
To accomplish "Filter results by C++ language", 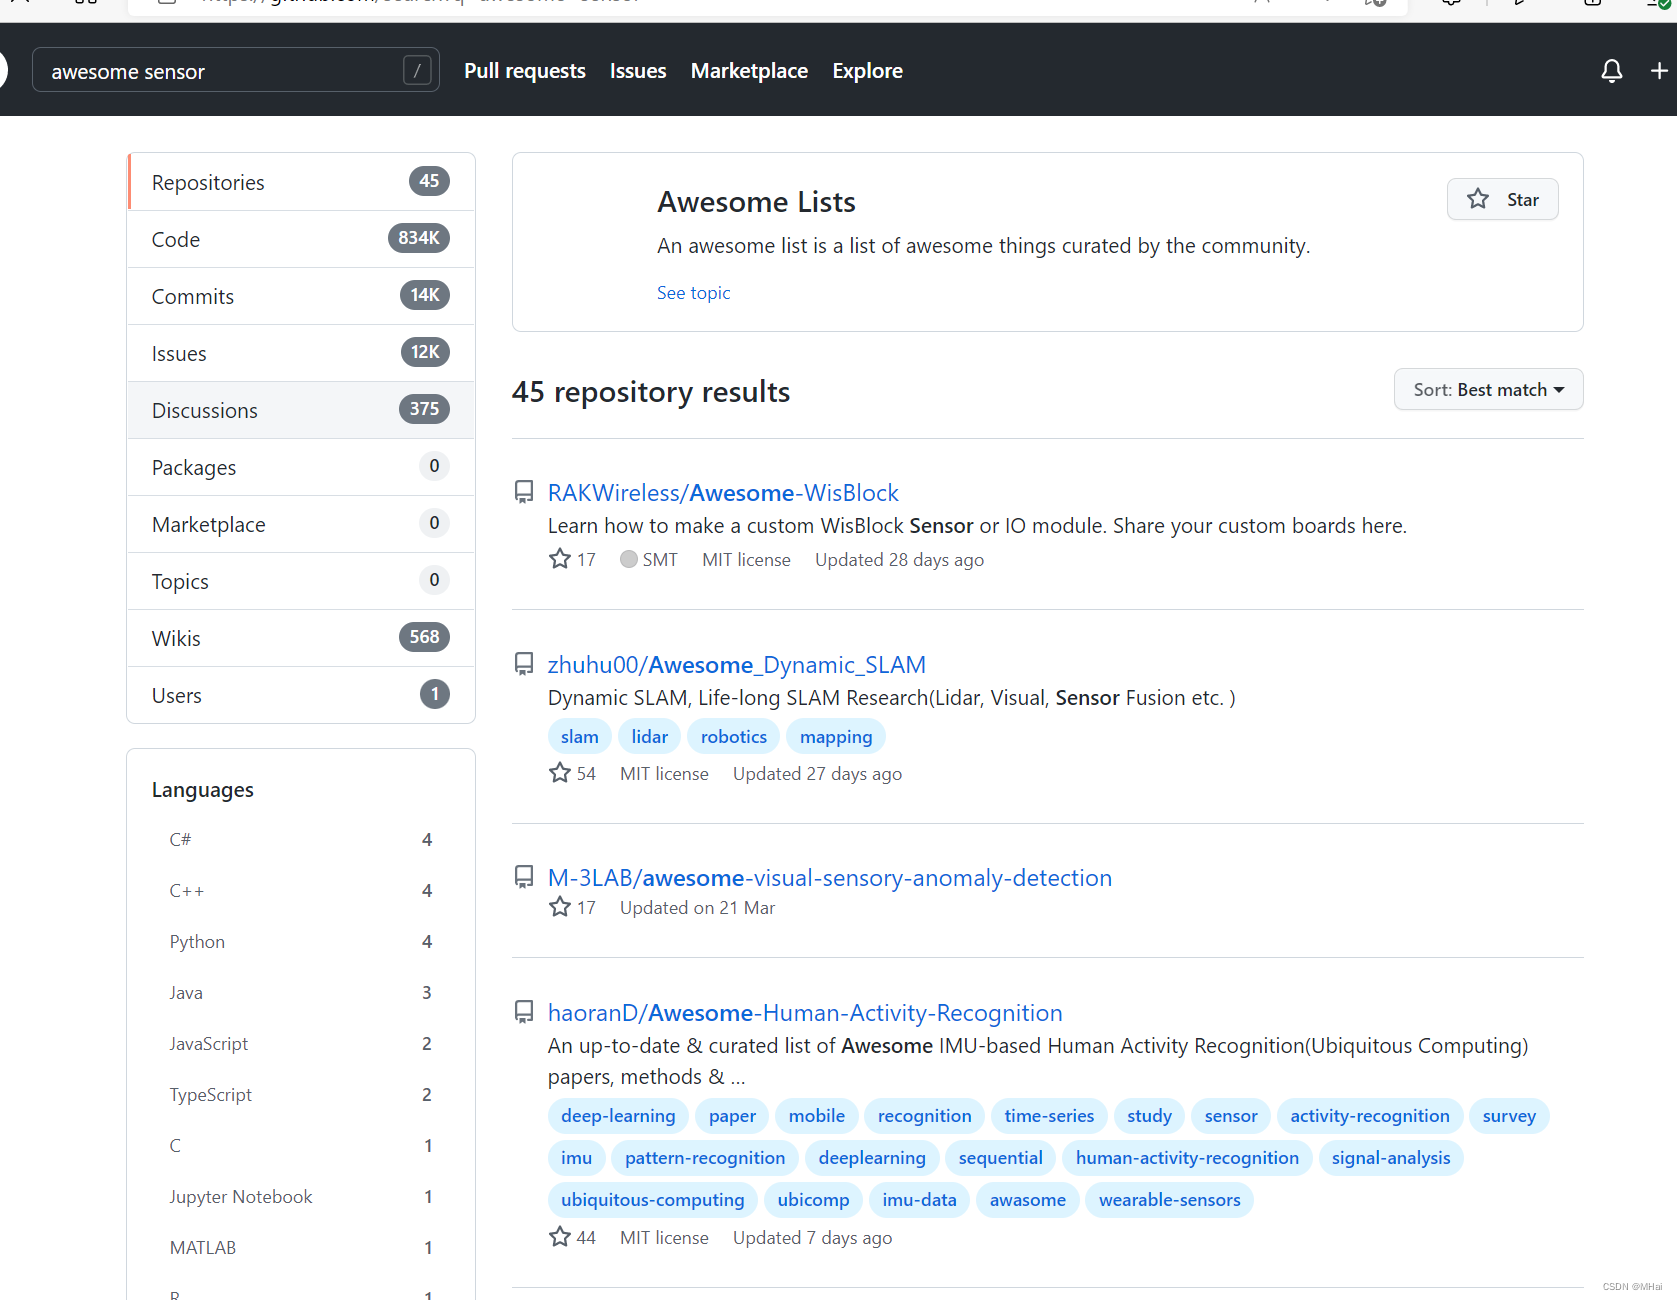I will [301, 890].
